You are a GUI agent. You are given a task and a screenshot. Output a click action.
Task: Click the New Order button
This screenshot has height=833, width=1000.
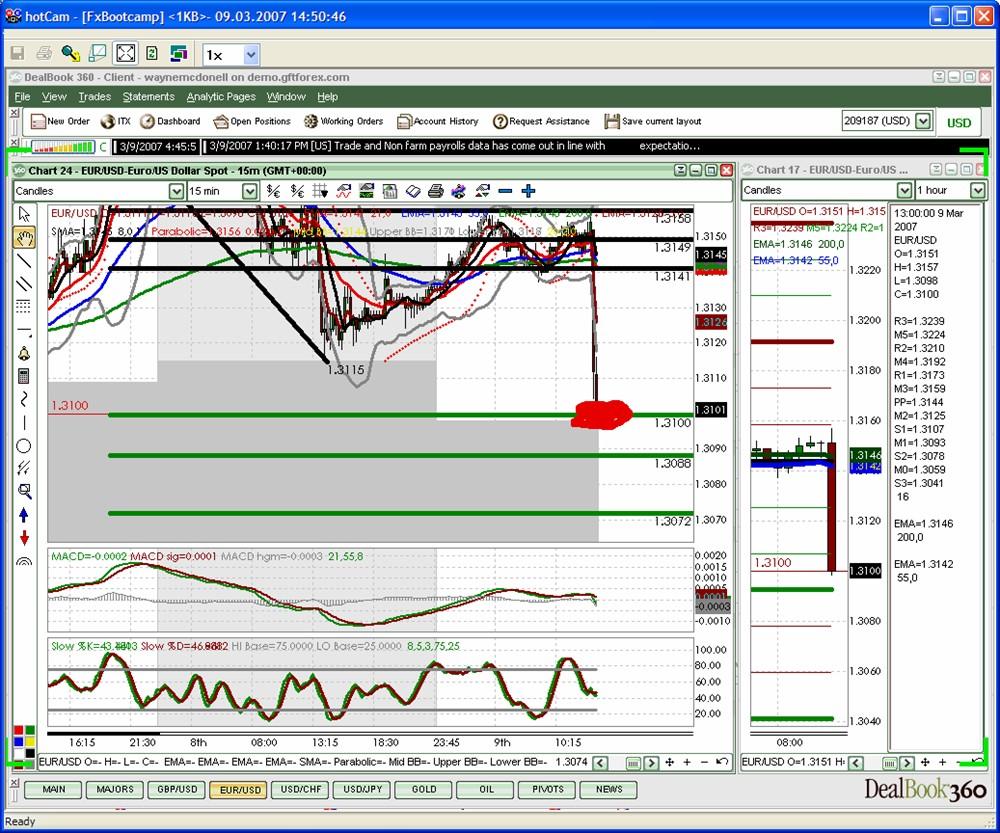61,121
